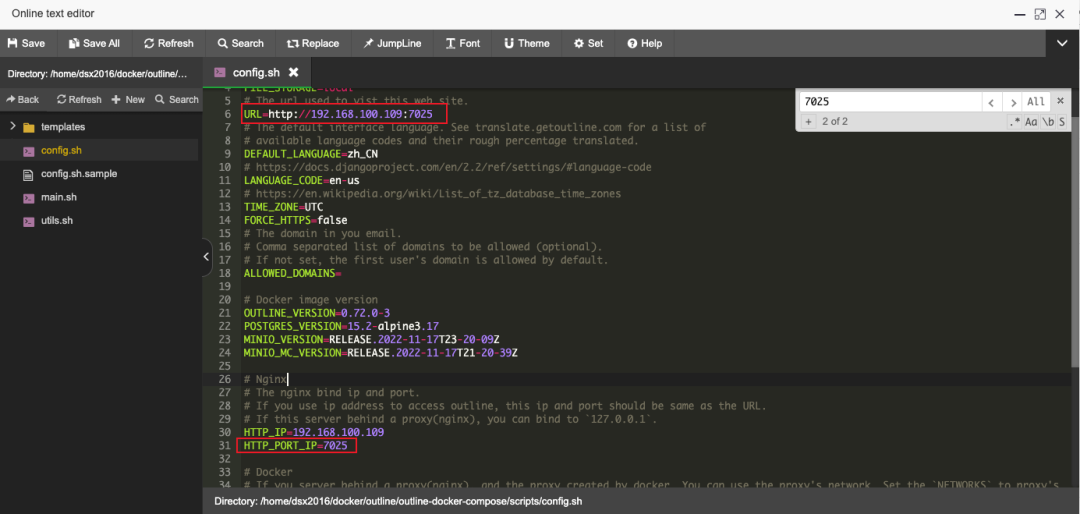Click the ALLOWED_DOMAINS= line

point(293,274)
